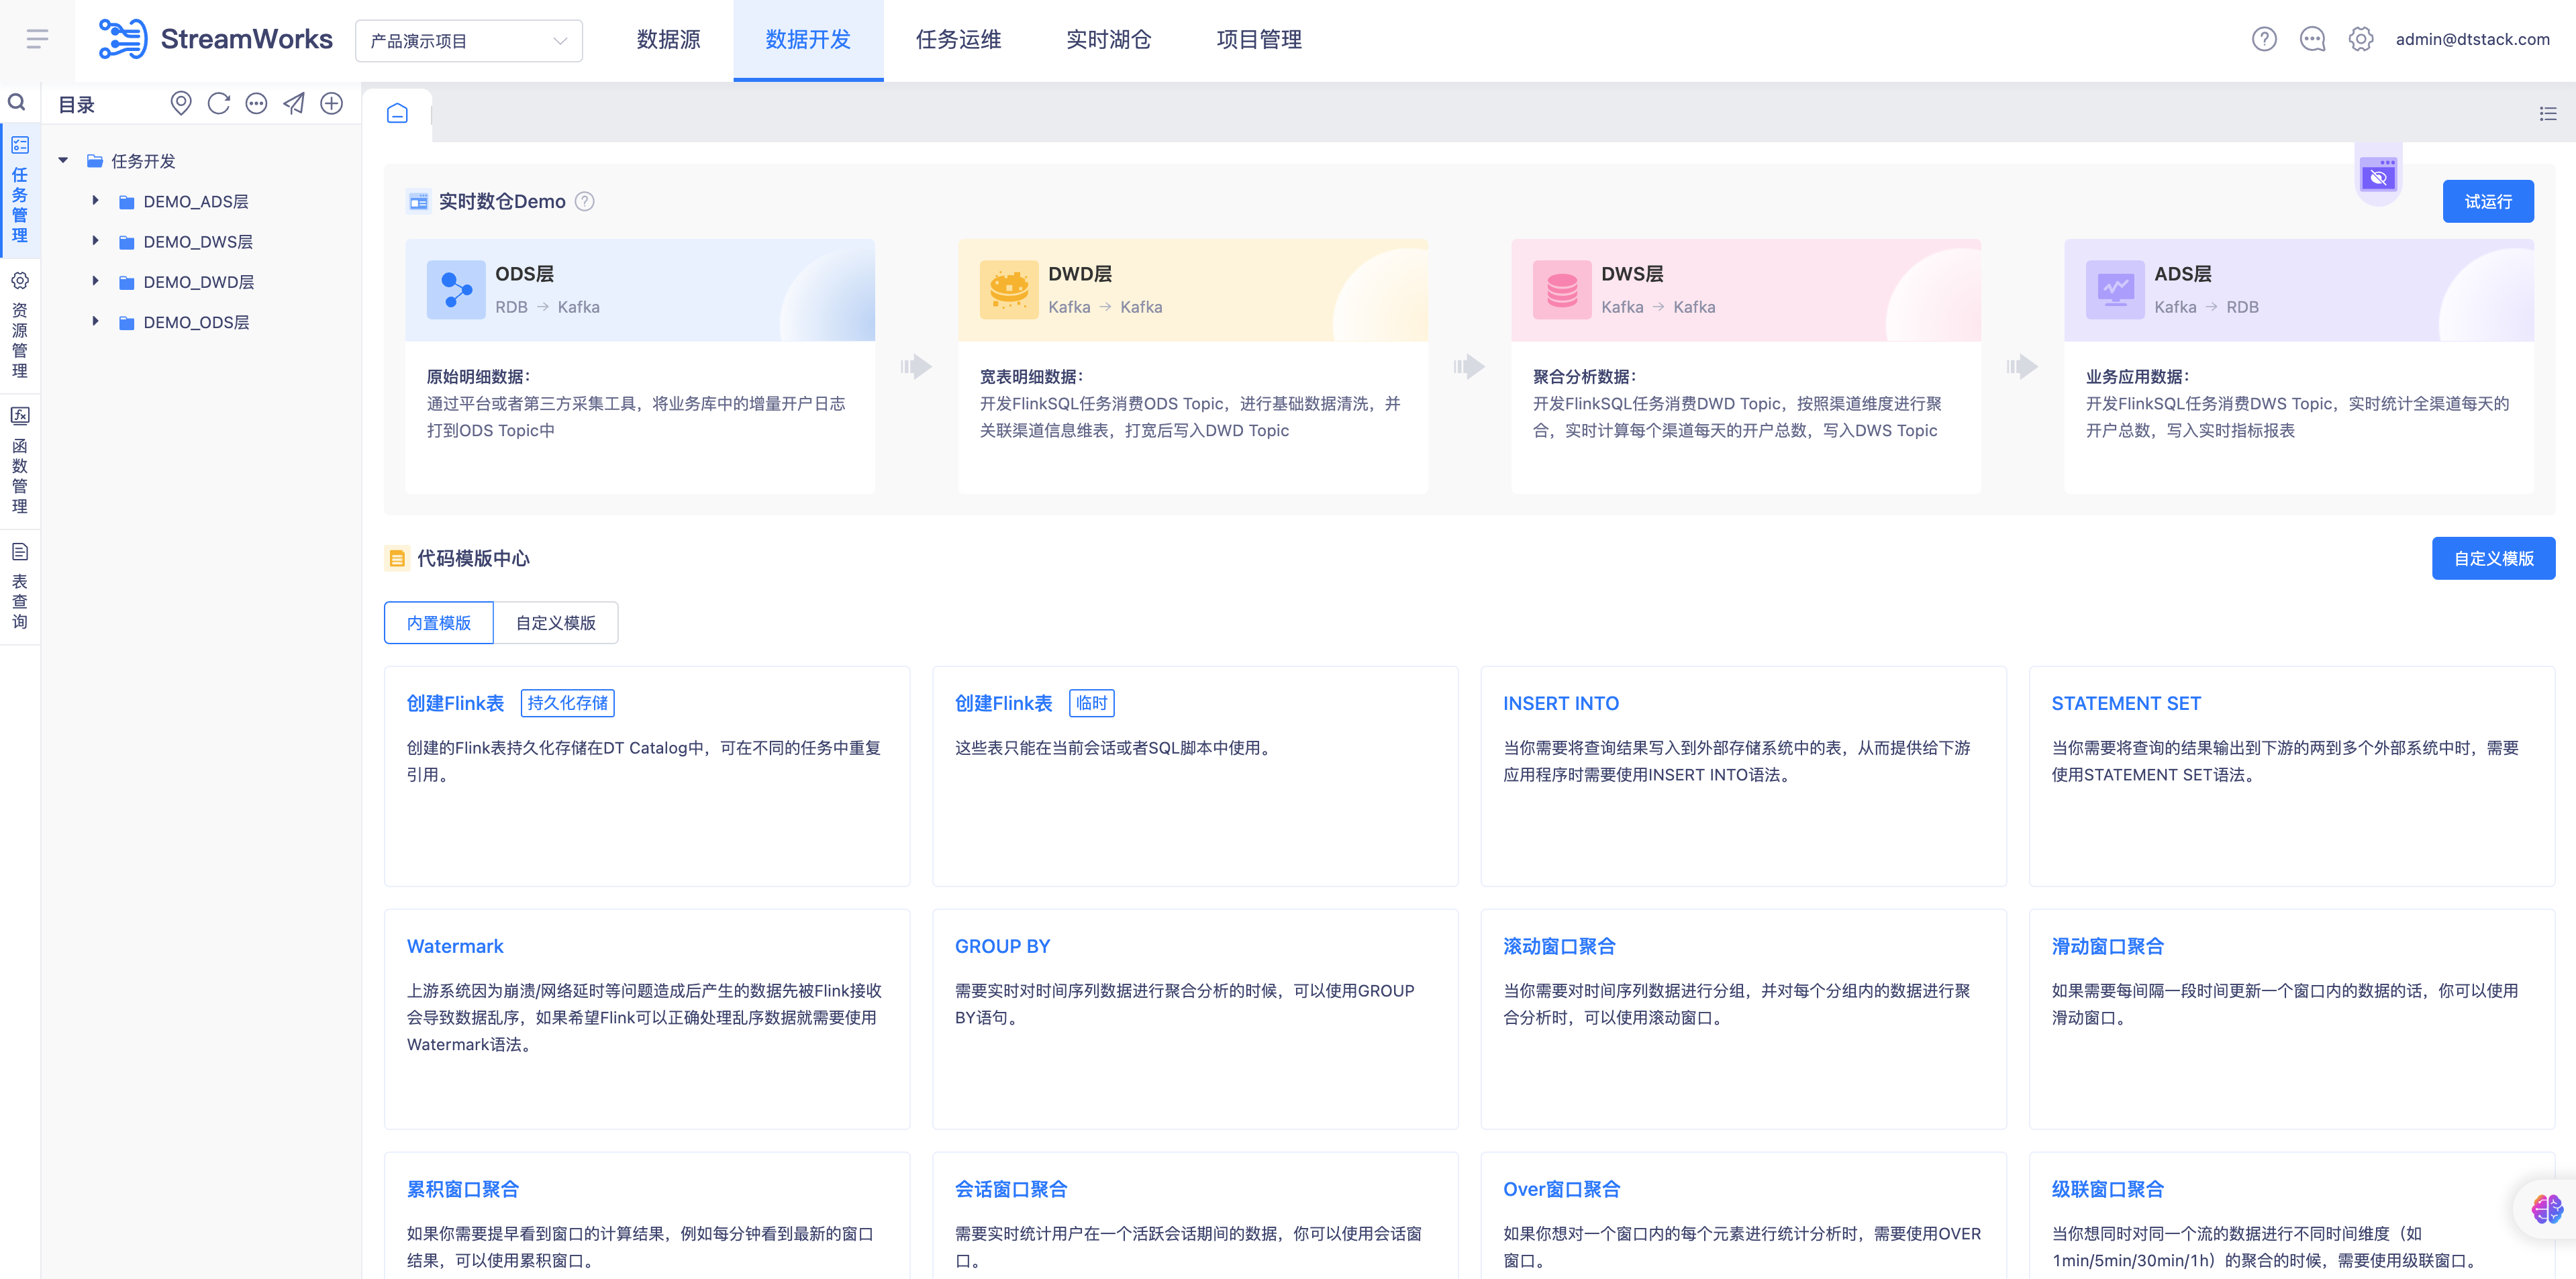Image resolution: width=2576 pixels, height=1279 pixels.
Task: Open the tab list icon at far right
Action: tap(2547, 114)
